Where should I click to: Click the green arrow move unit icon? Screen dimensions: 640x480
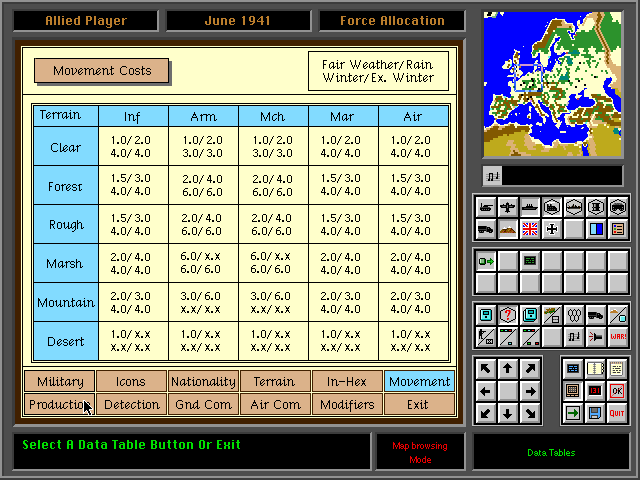[486, 261]
